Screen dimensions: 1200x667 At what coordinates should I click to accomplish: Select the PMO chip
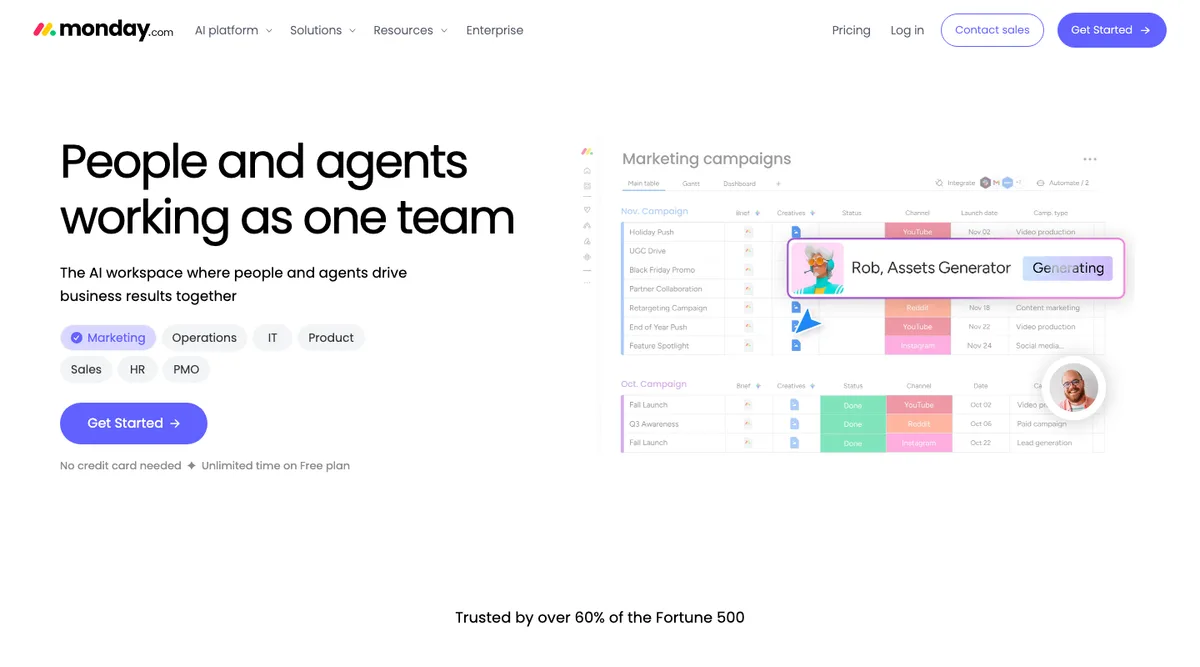coord(186,370)
